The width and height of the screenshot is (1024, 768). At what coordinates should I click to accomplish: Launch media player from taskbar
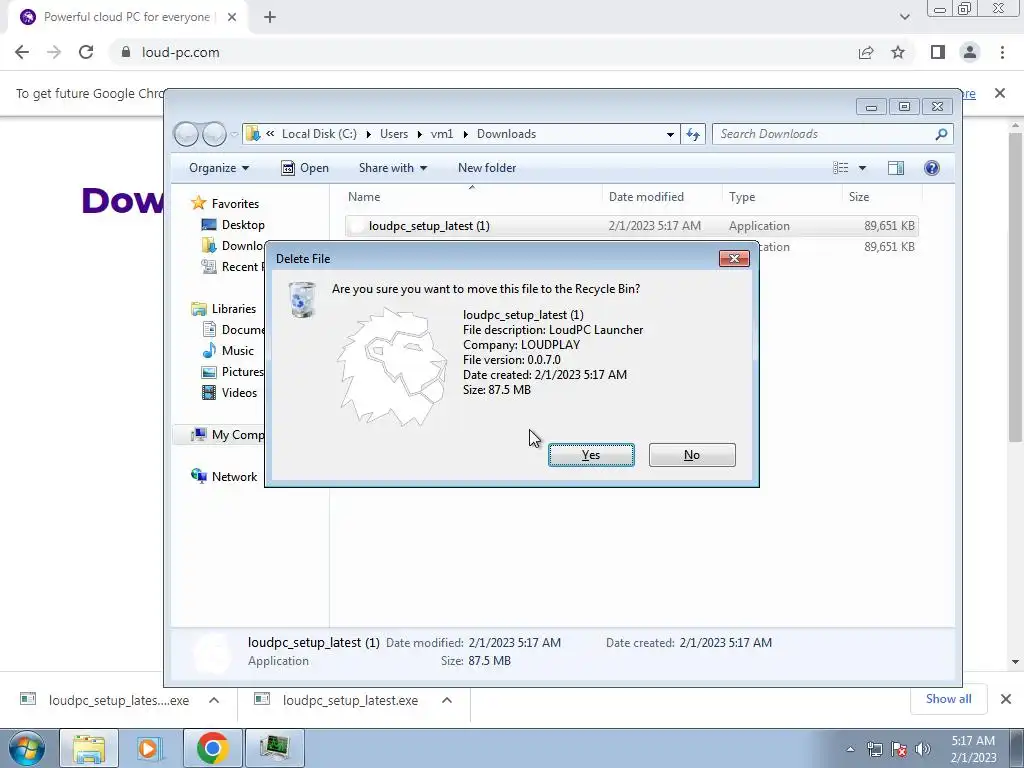coord(148,748)
